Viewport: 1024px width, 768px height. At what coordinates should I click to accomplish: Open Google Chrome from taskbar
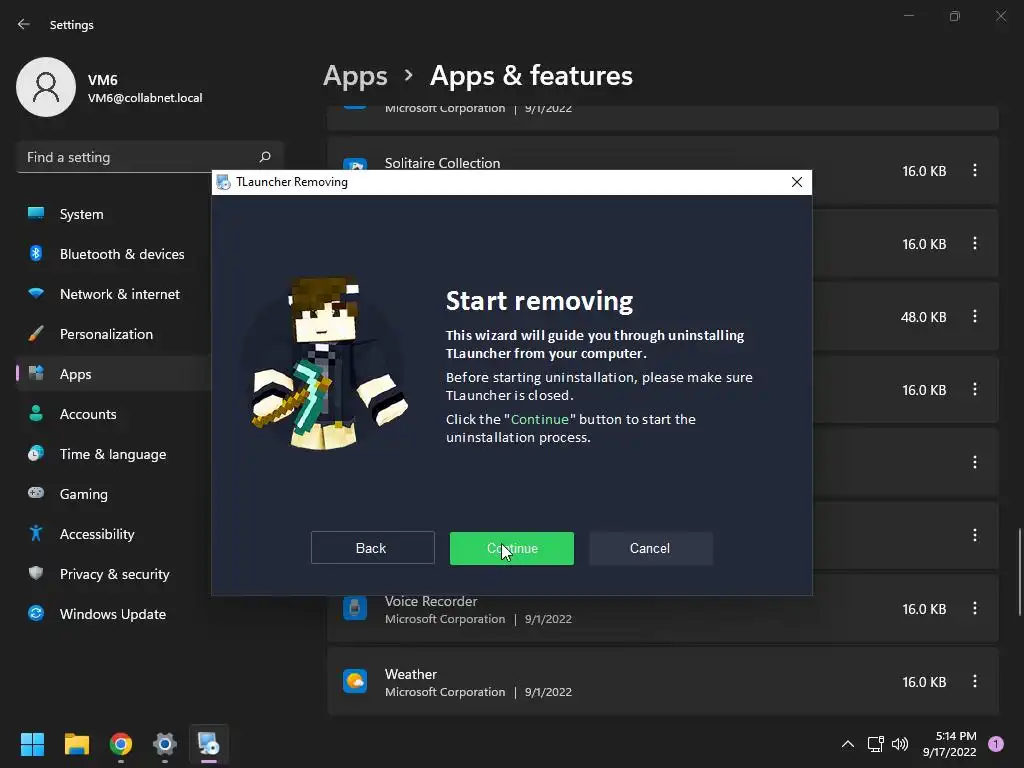(121, 744)
